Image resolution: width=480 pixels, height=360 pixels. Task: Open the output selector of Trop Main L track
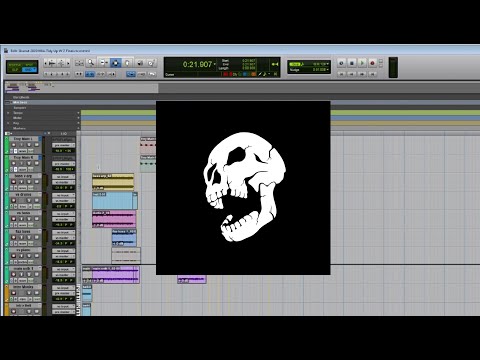point(63,145)
